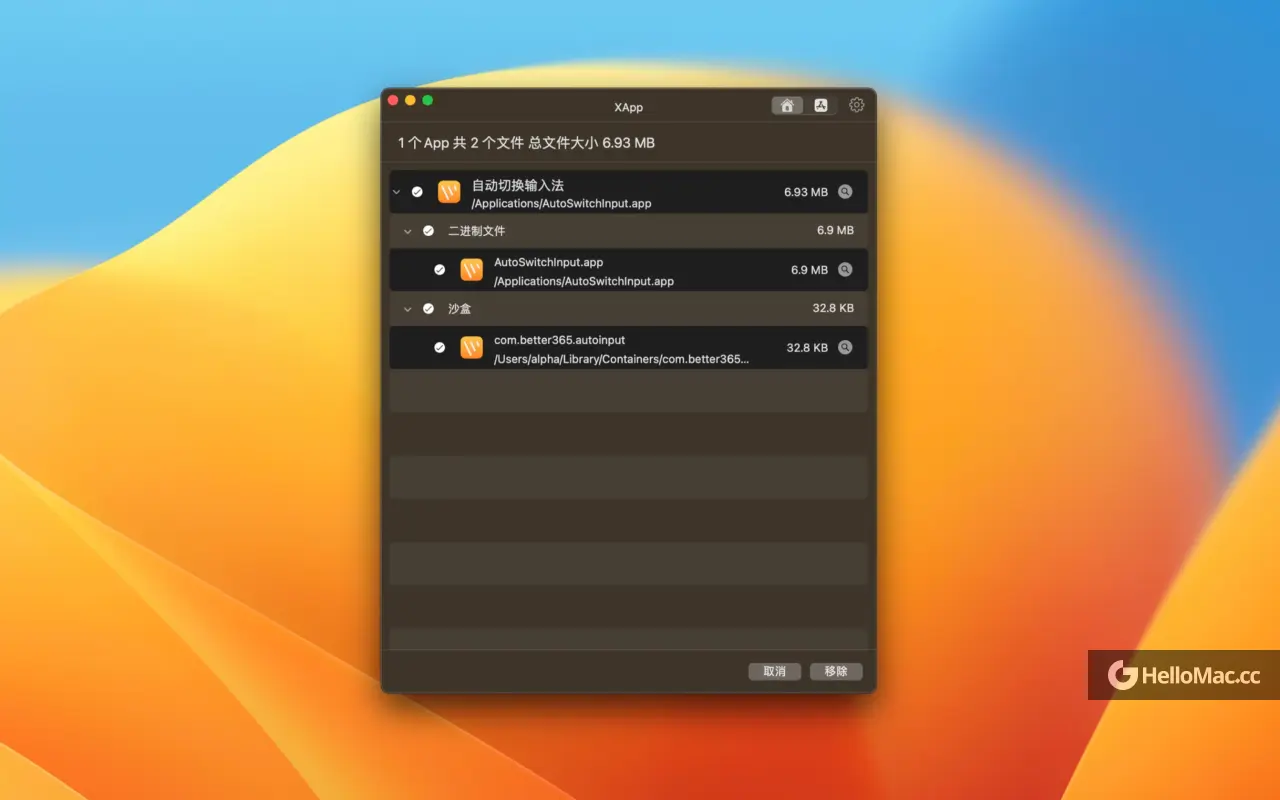Click the 自动切换输入法 orange app icon
The height and width of the screenshot is (800, 1280).
coord(449,192)
